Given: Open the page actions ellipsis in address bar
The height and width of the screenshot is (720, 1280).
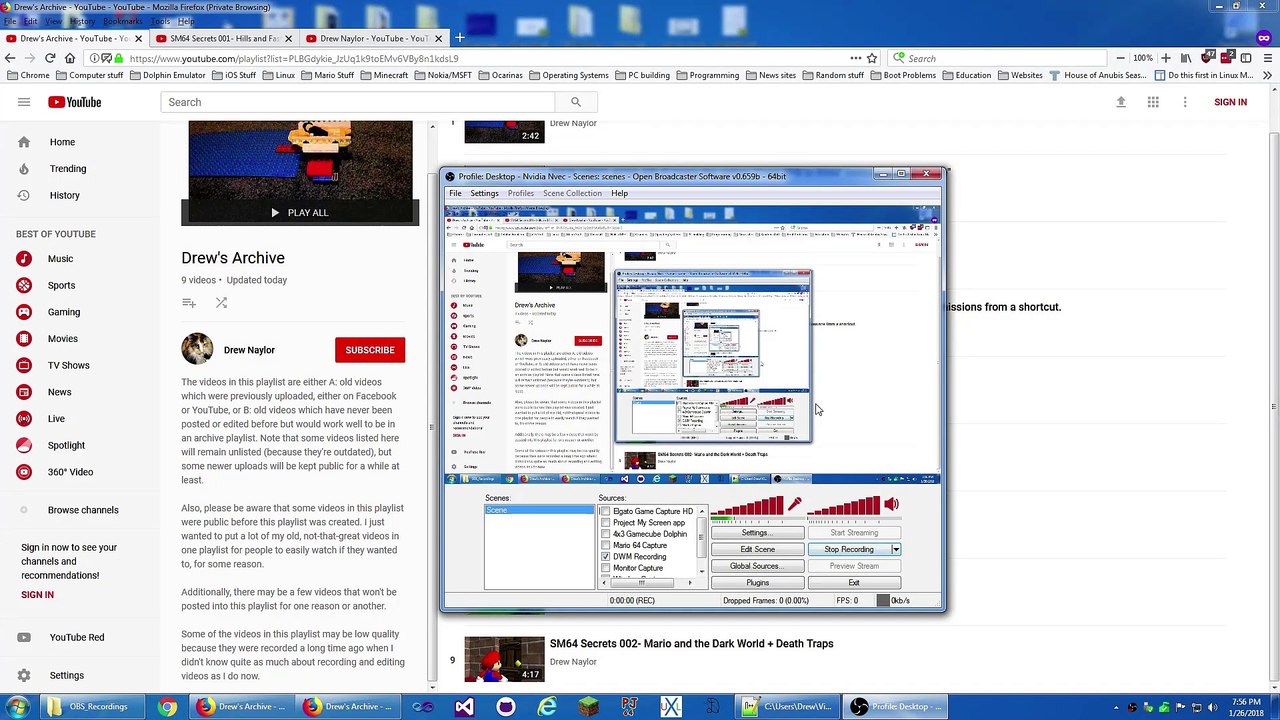Looking at the screenshot, I should click(856, 58).
